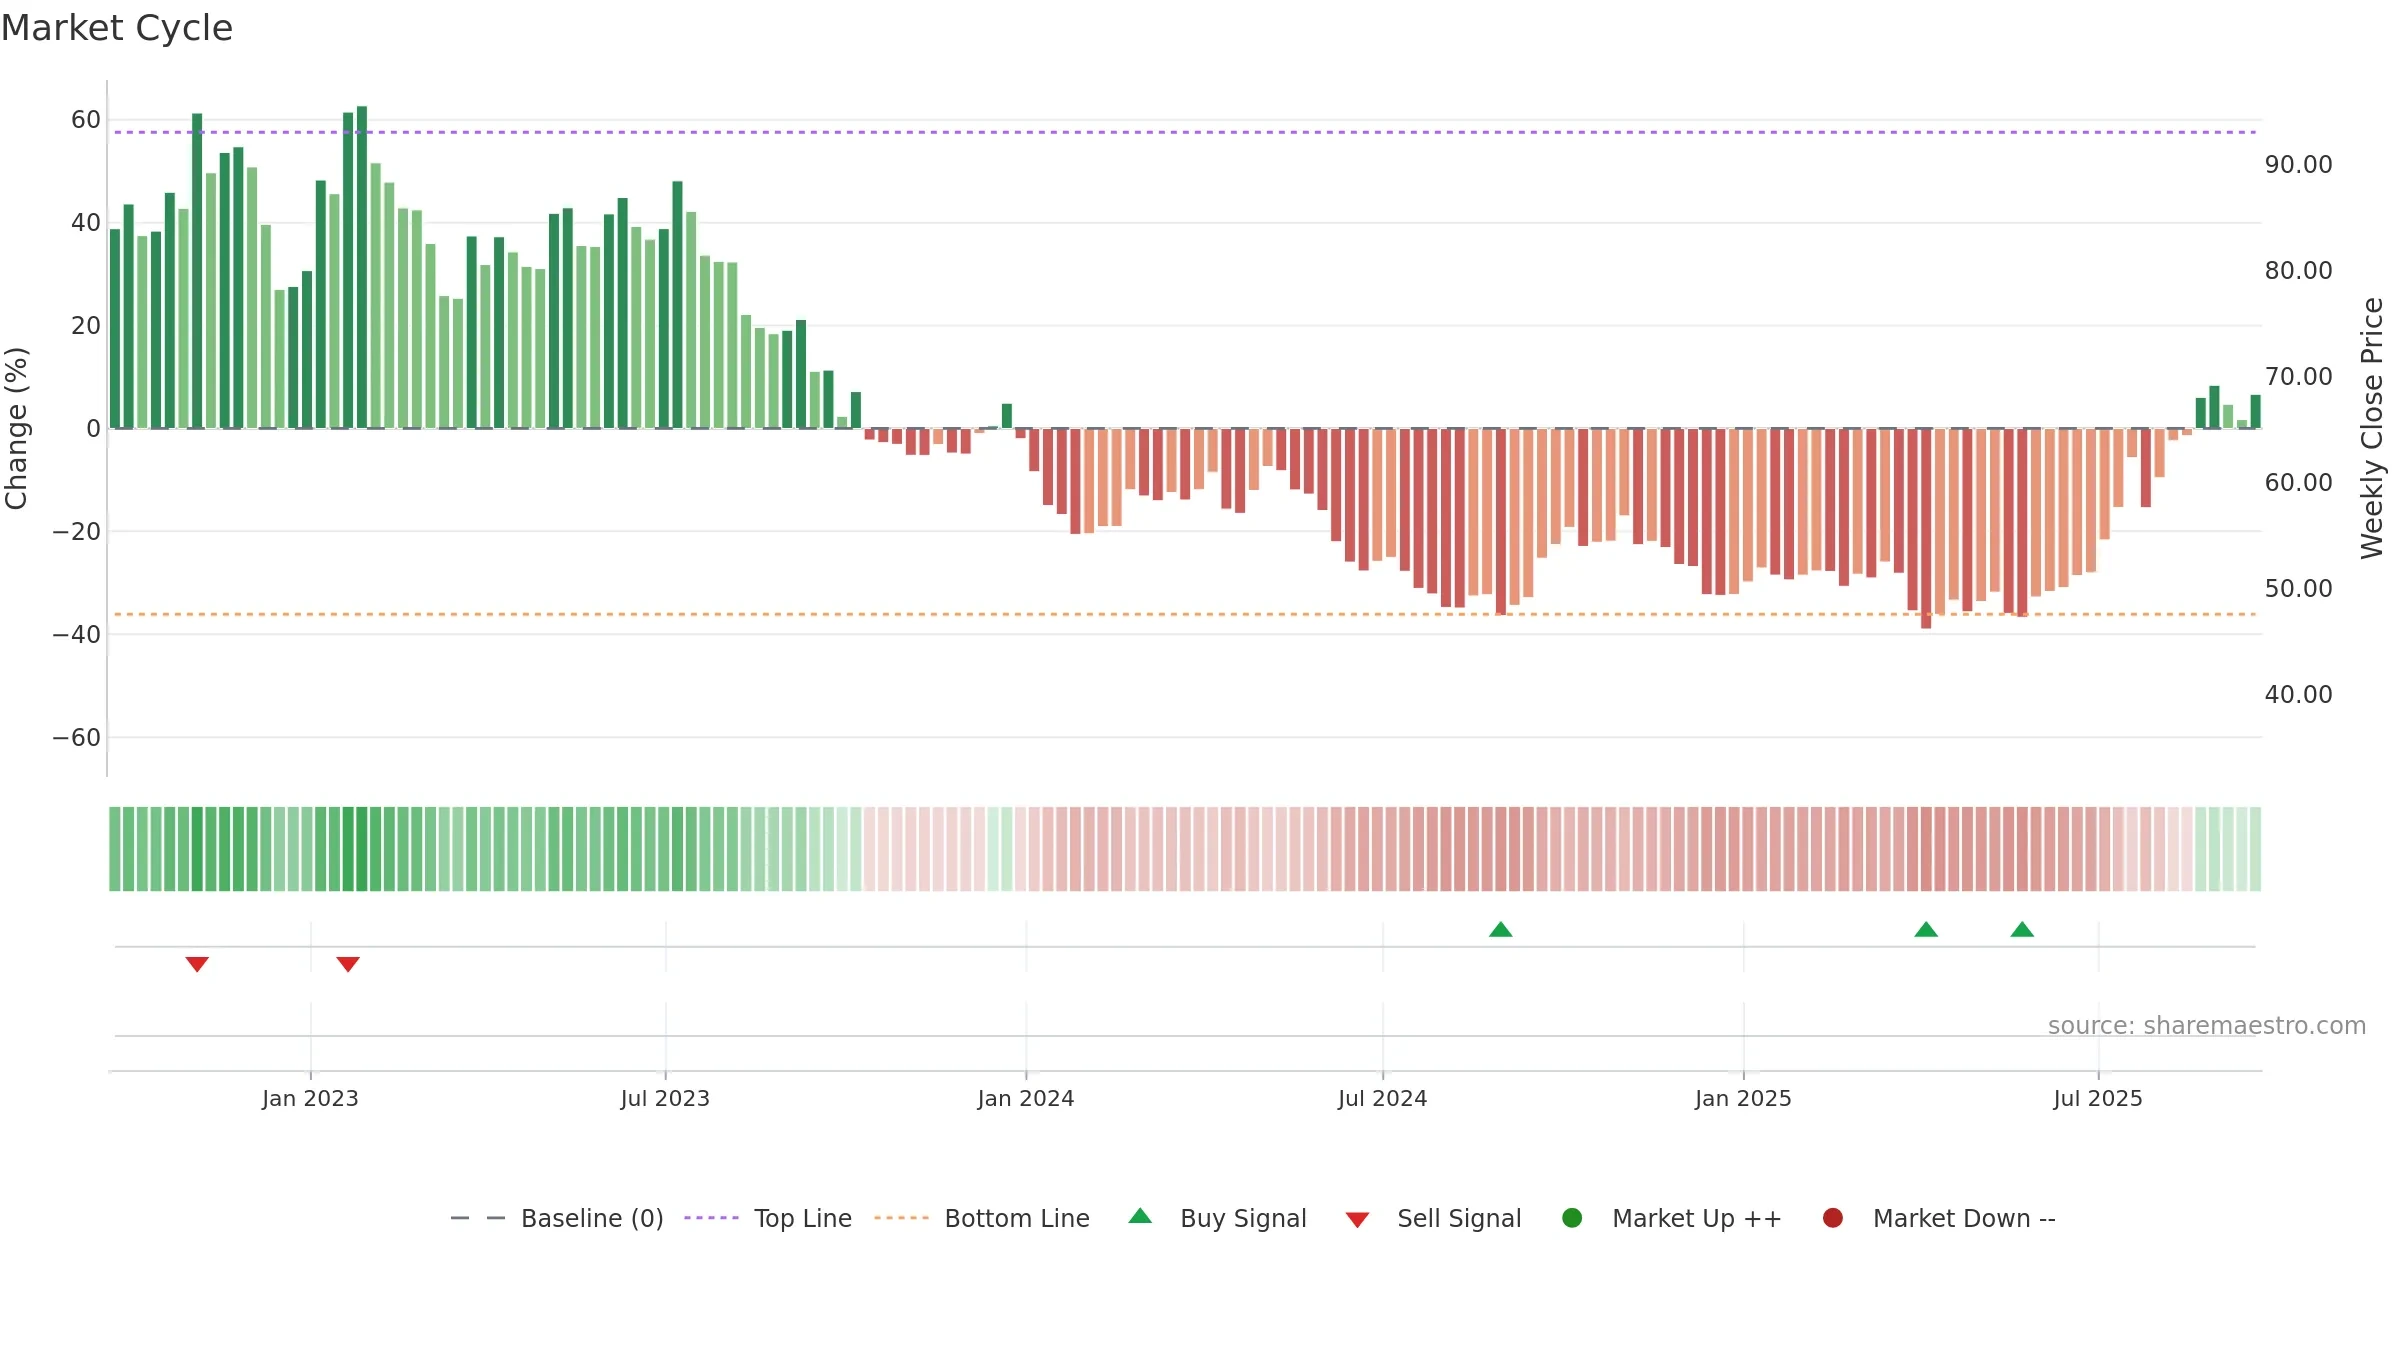Viewport: 2400px width, 1350px height.
Task: Click the lone green bar just before Jan 2024
Action: pyautogui.click(x=1007, y=416)
